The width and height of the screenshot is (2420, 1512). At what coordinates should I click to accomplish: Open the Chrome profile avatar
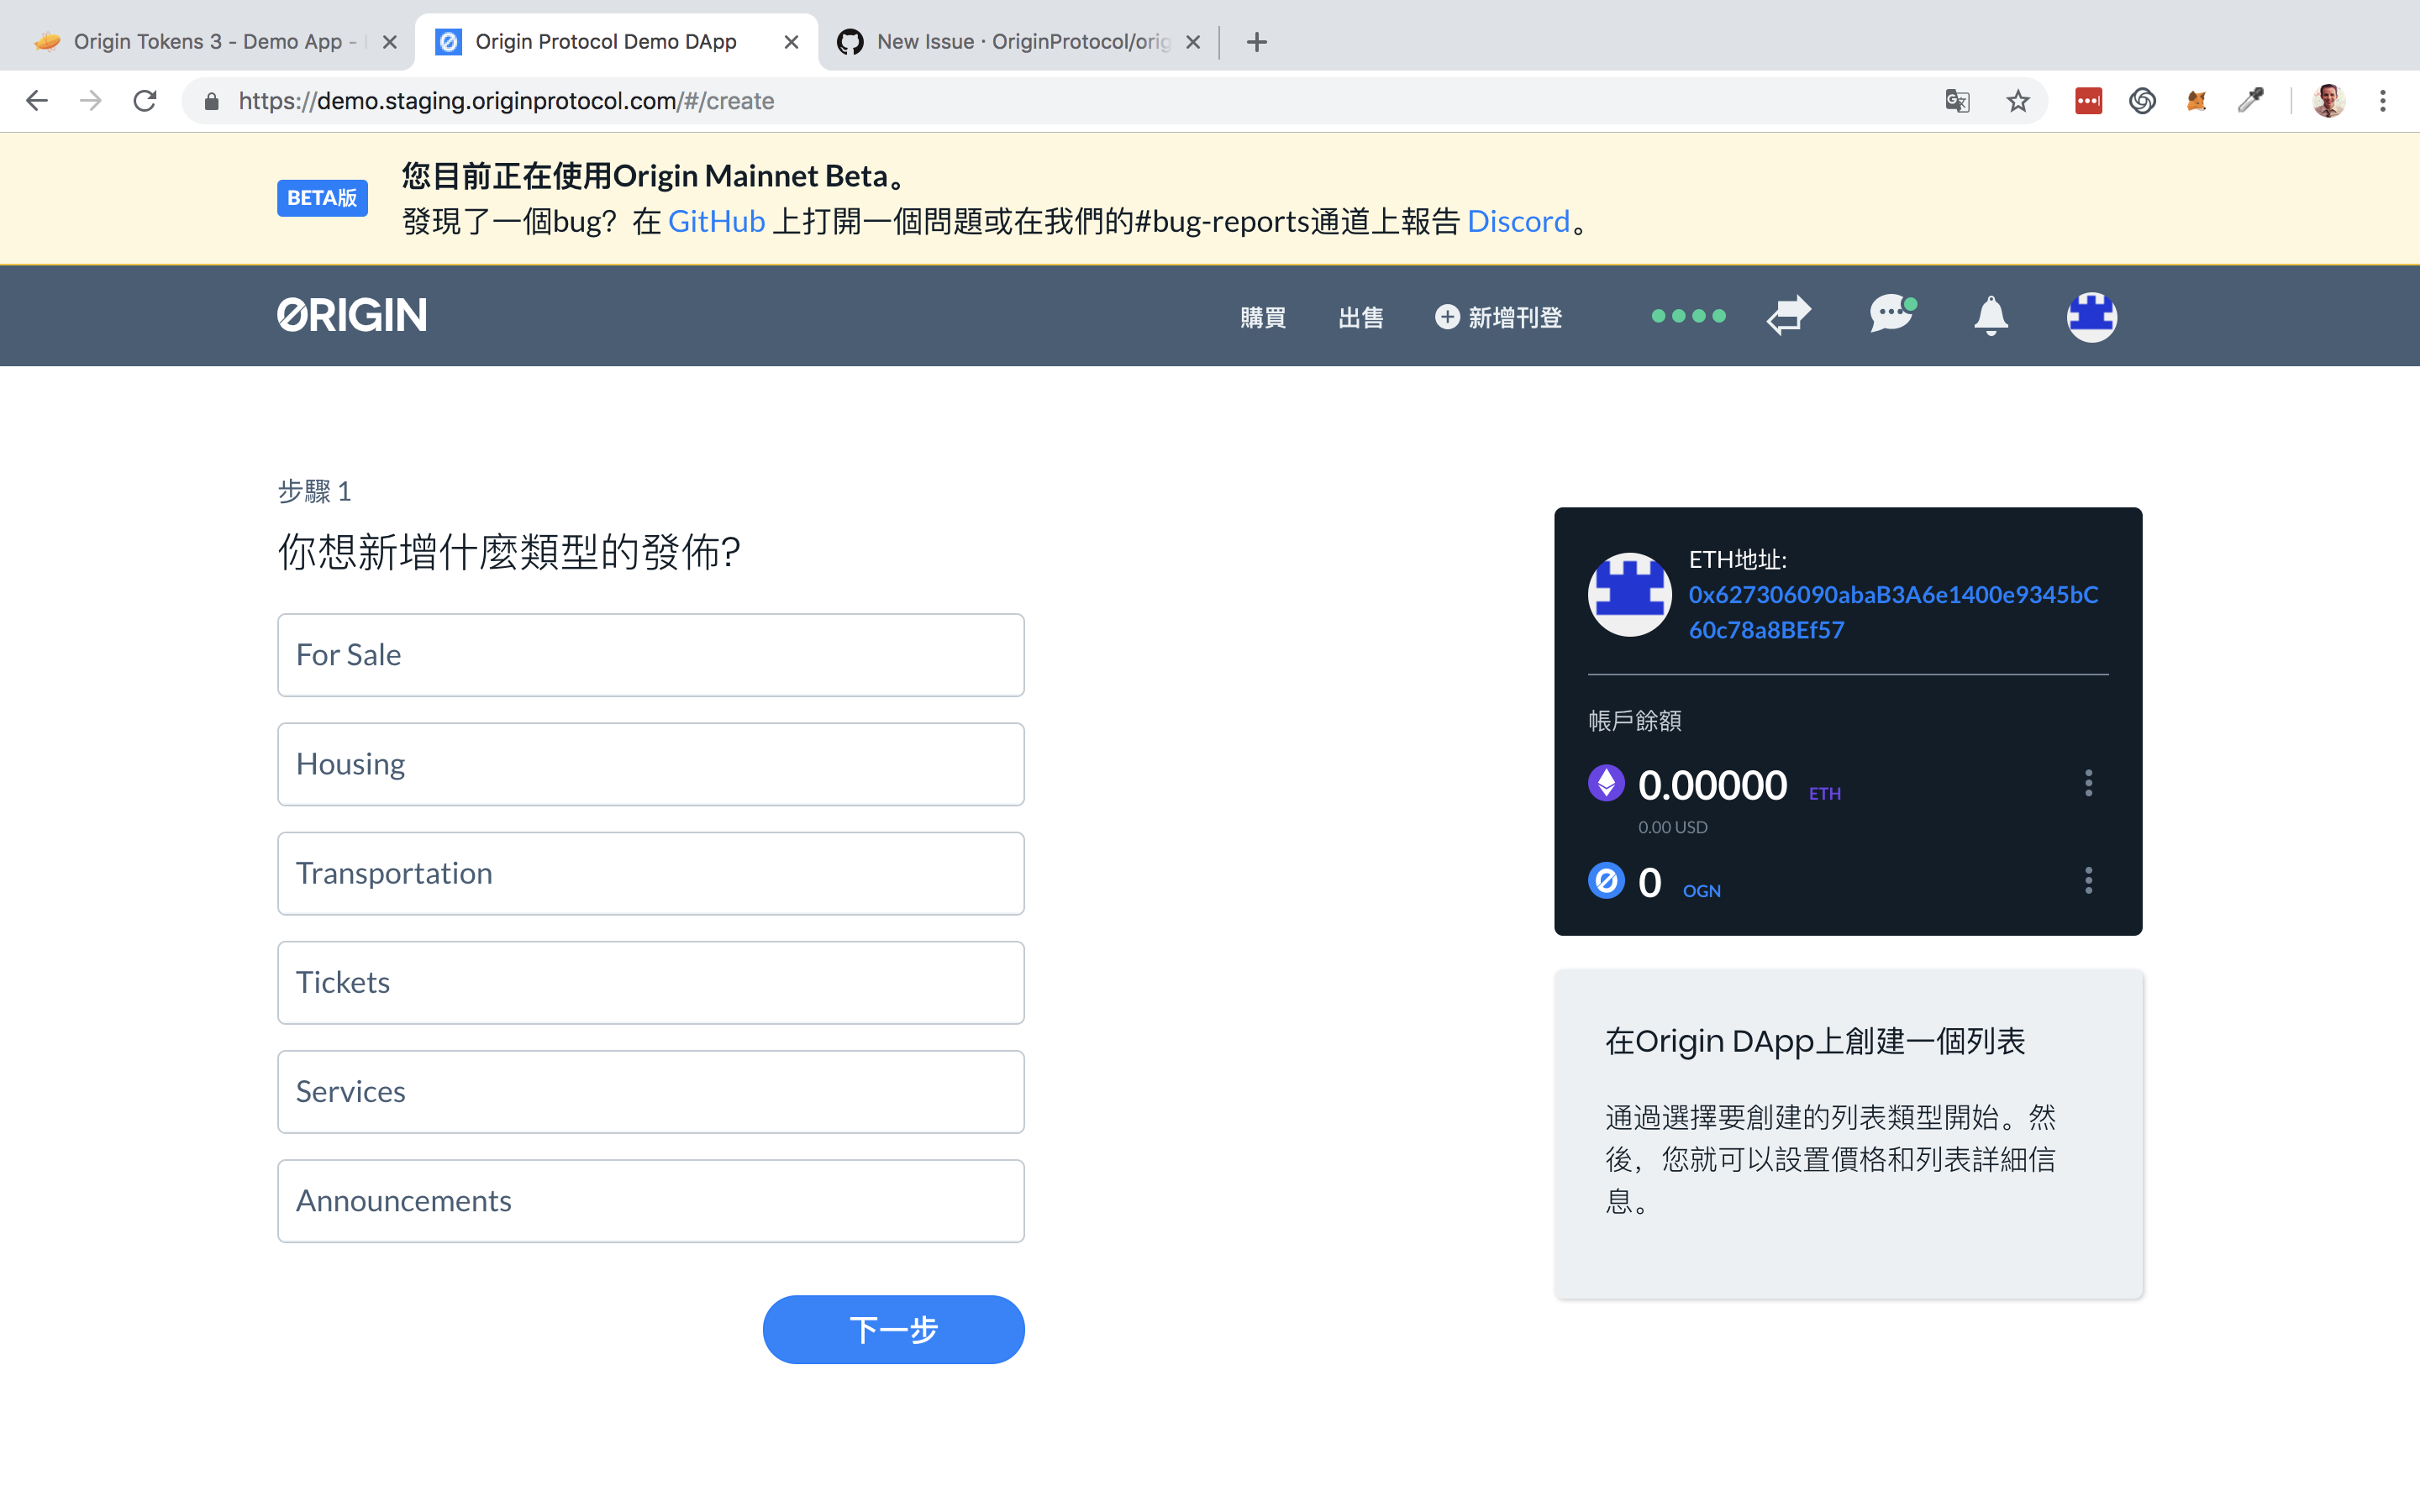click(x=2328, y=101)
